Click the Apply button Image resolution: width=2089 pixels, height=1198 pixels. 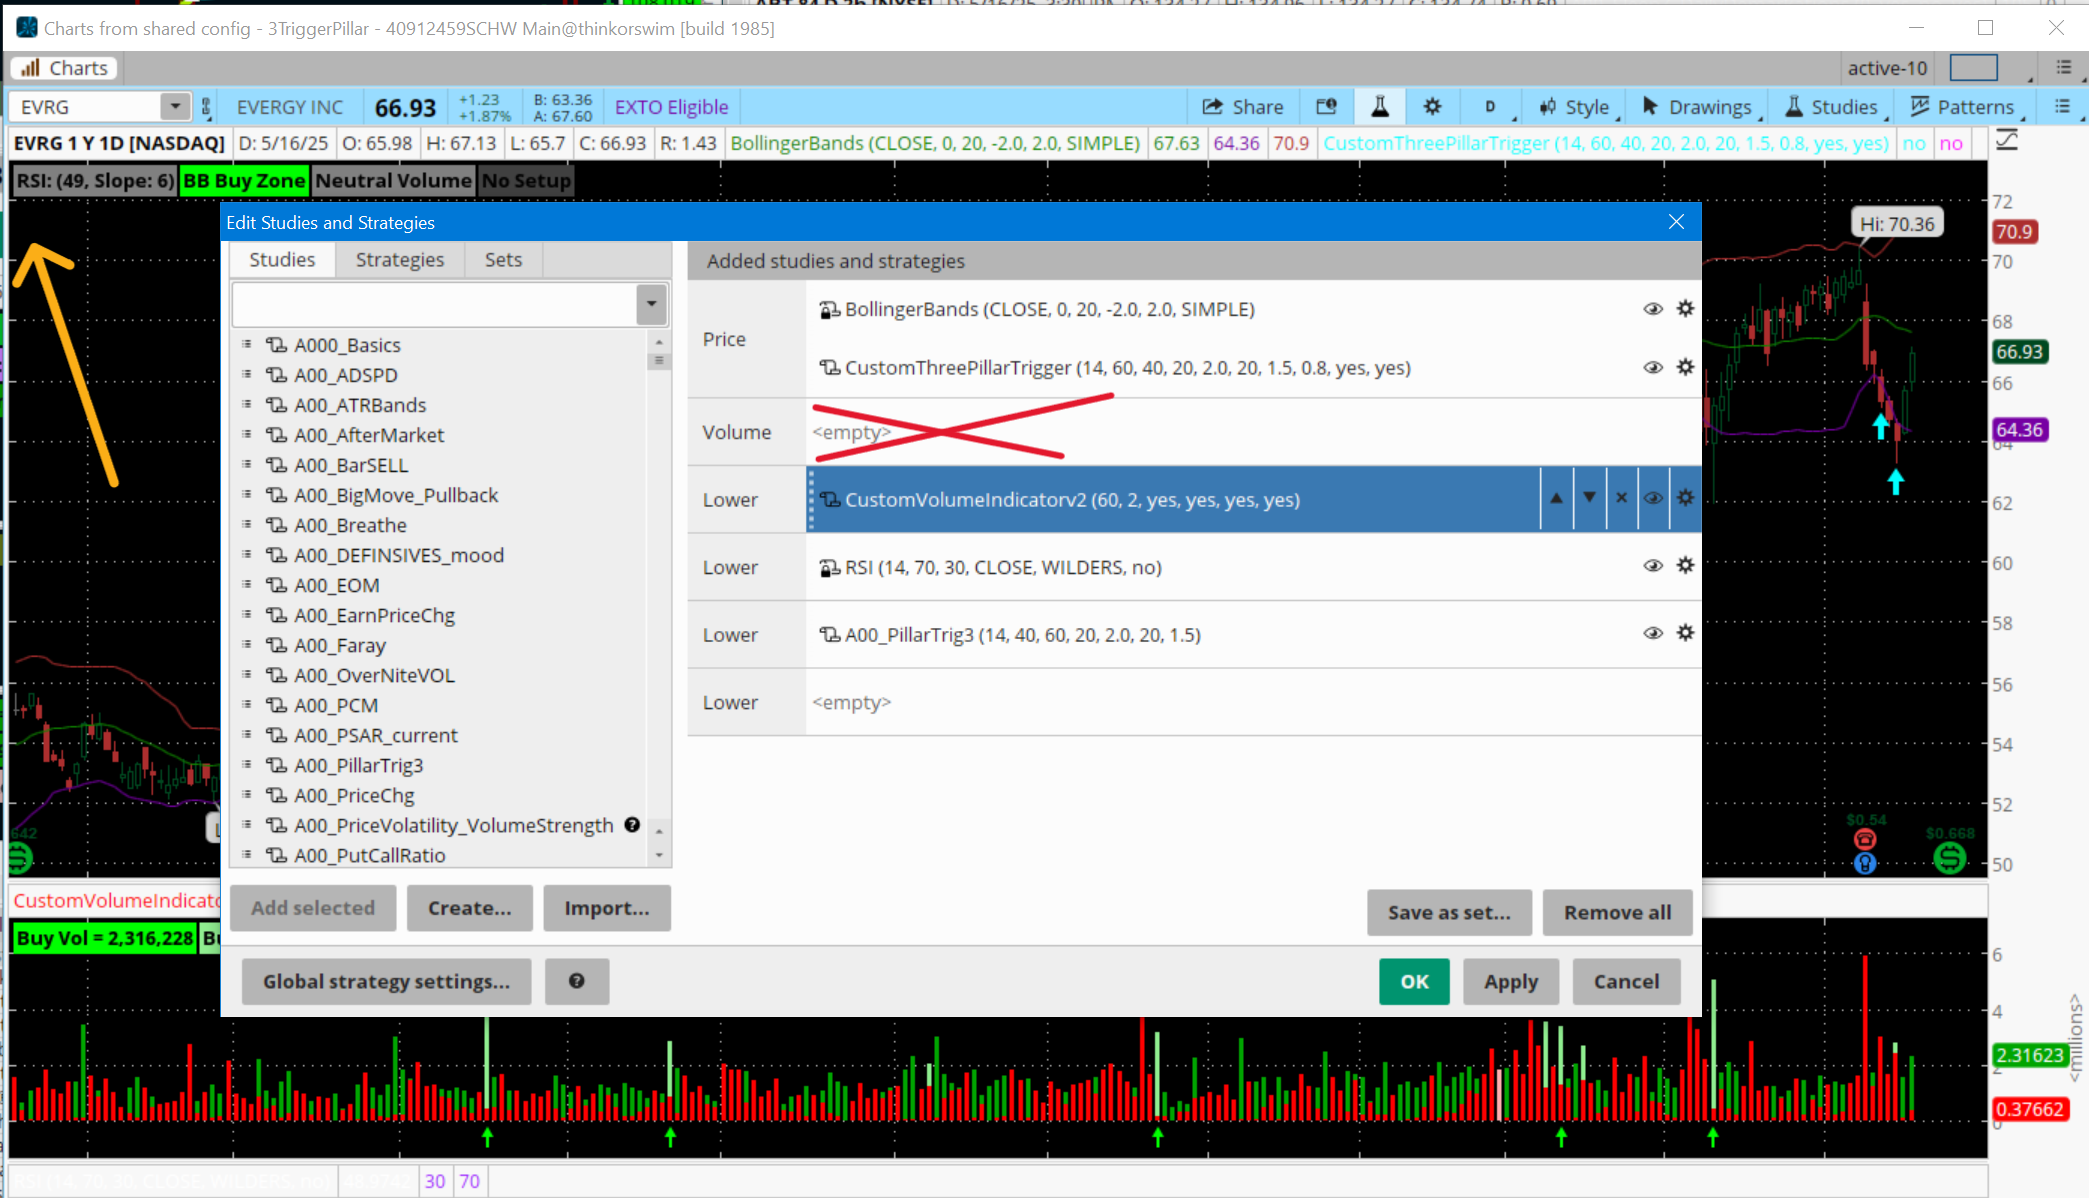tap(1511, 981)
